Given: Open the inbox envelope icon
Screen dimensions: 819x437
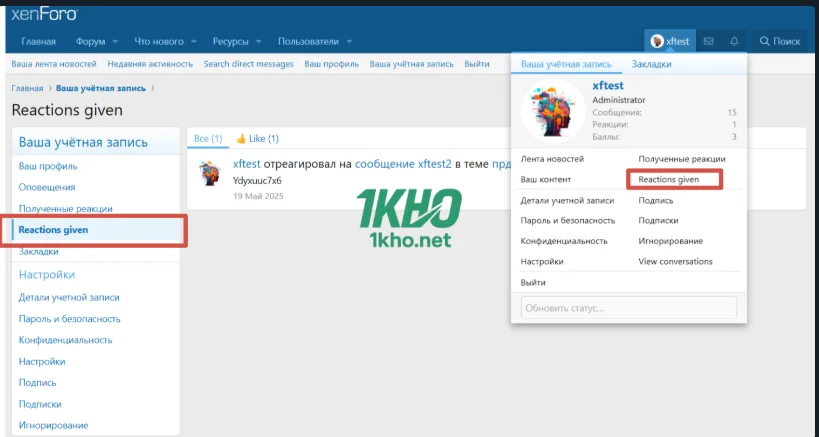Looking at the screenshot, I should point(709,41).
